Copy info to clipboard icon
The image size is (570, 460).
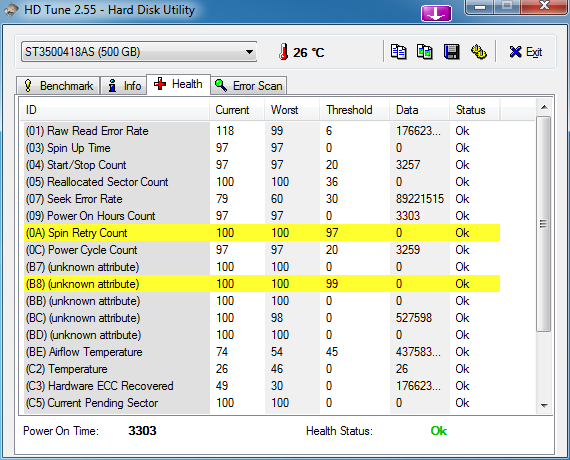399,52
